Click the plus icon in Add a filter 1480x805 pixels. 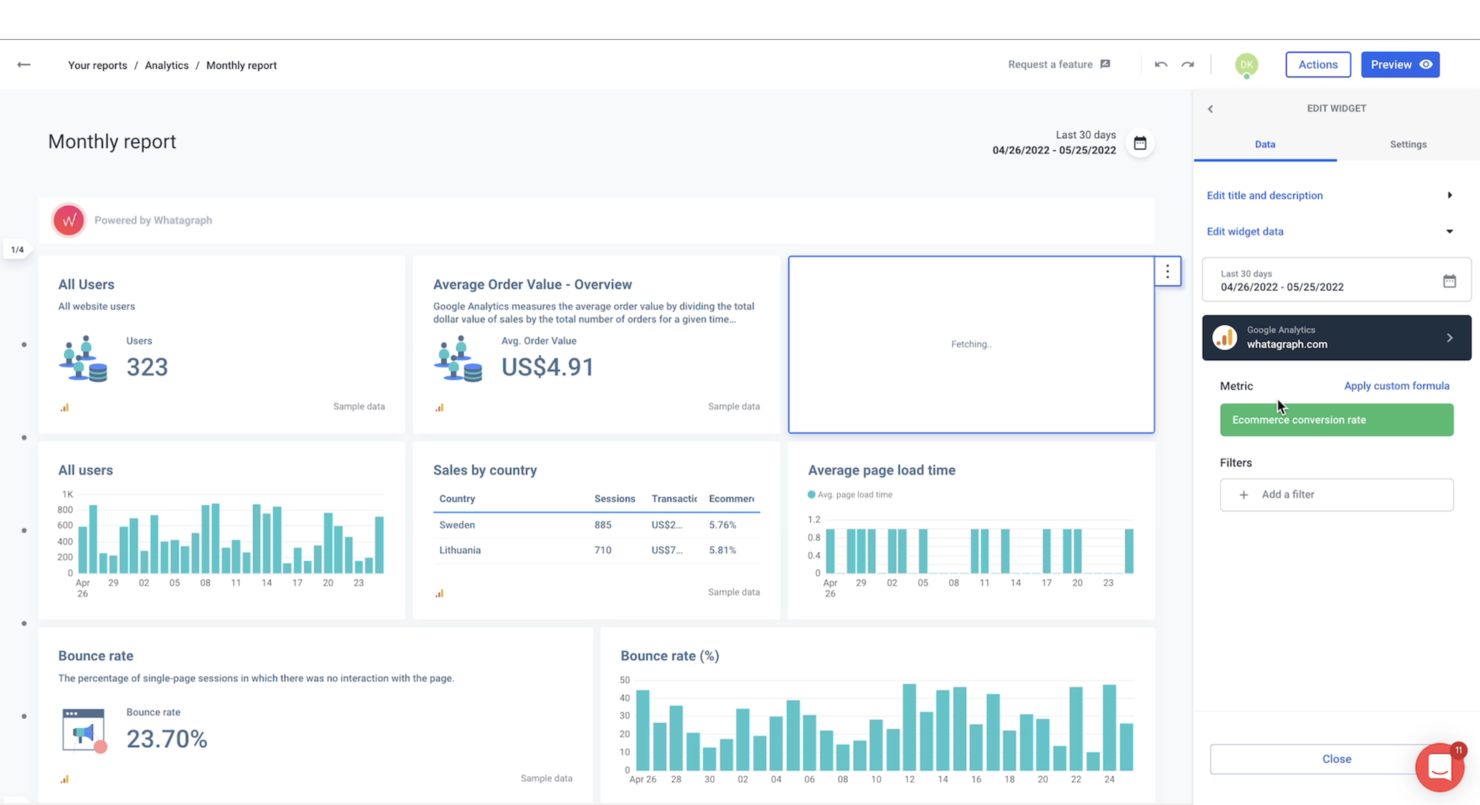pos(1244,495)
